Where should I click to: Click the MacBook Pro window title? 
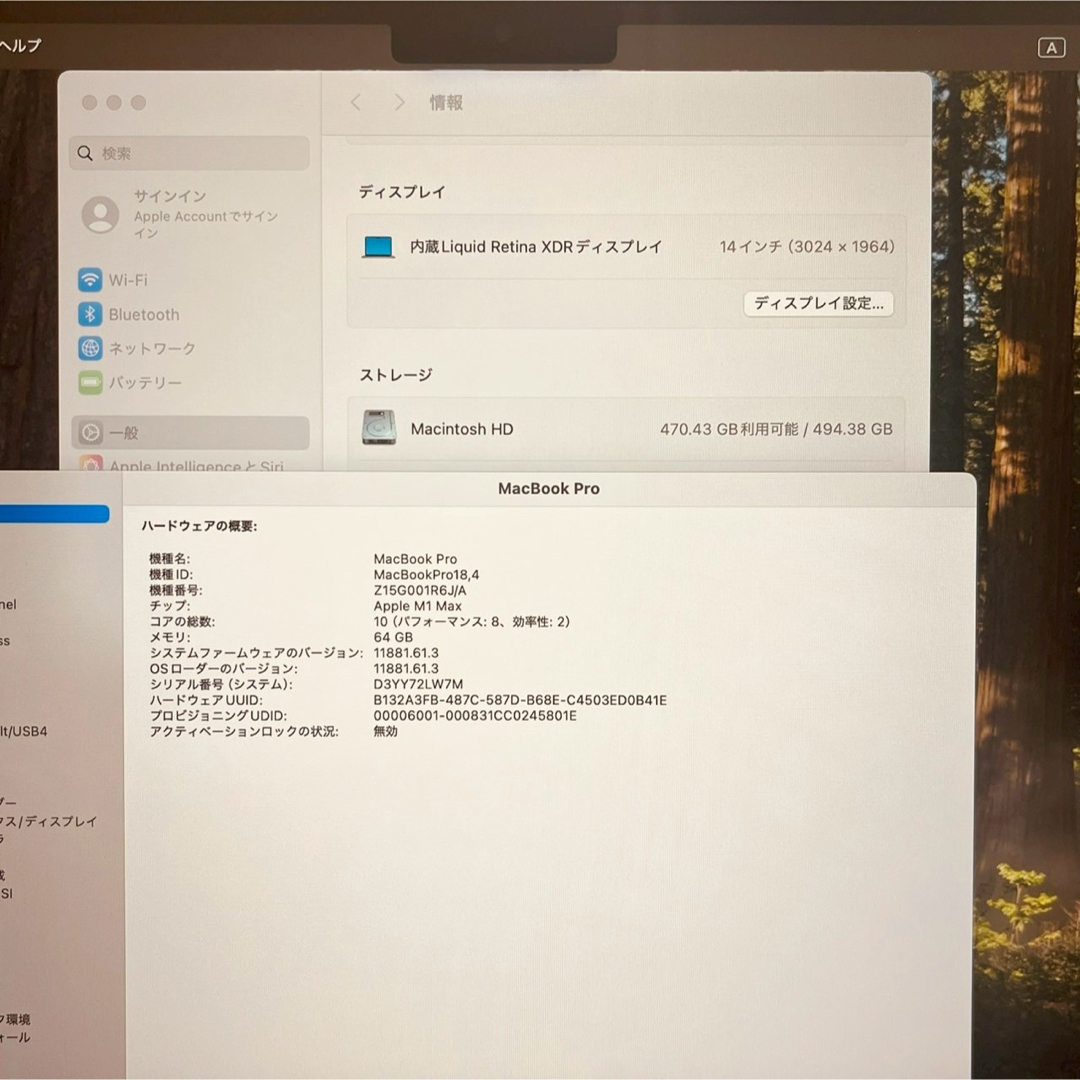[x=549, y=488]
